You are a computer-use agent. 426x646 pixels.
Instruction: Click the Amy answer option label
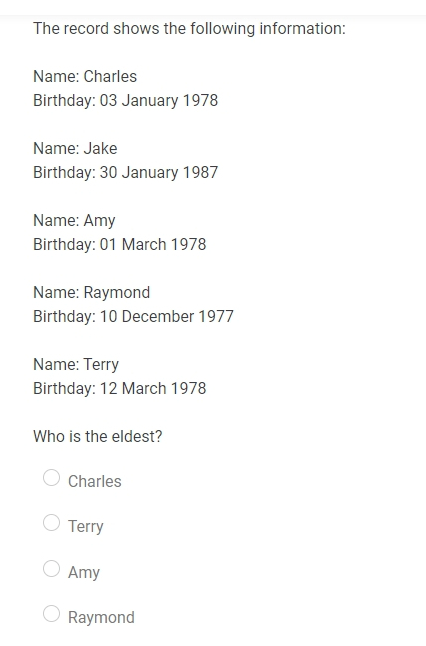[84, 572]
